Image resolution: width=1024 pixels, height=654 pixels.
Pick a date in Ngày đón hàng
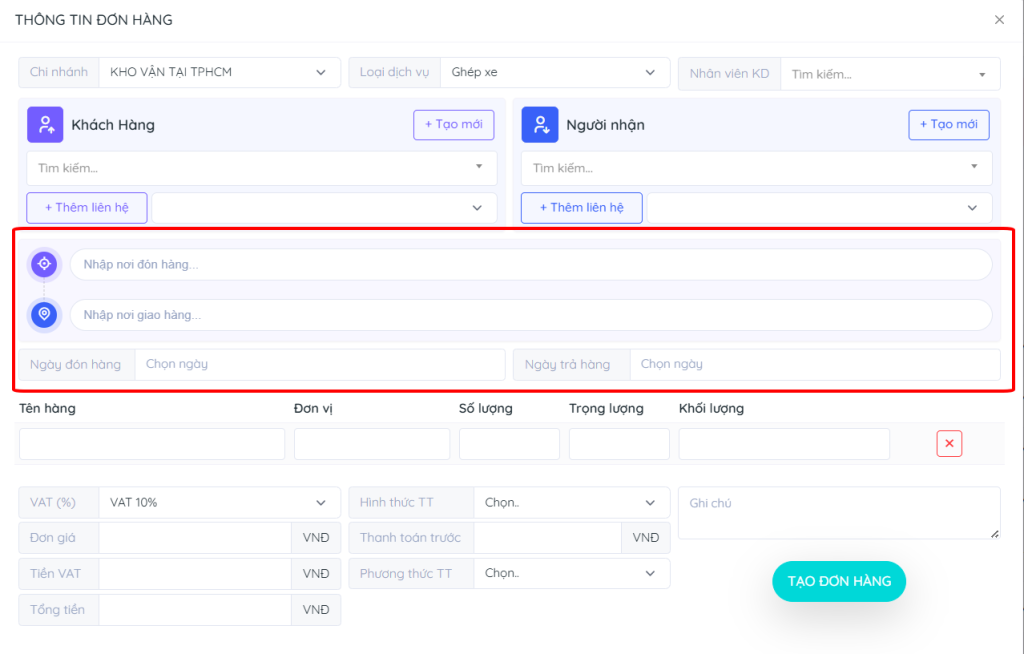[x=318, y=364]
